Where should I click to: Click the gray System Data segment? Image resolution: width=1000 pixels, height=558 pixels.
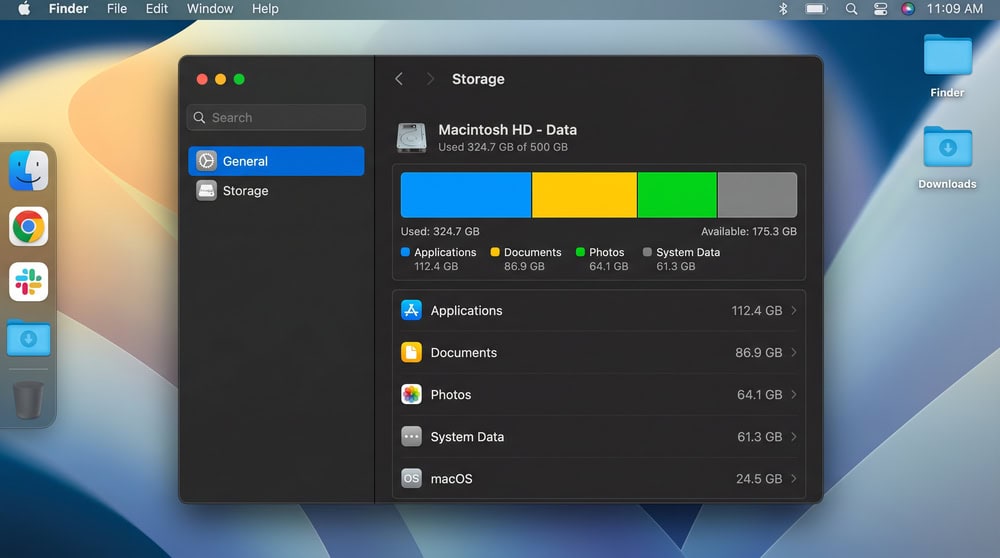coord(758,195)
